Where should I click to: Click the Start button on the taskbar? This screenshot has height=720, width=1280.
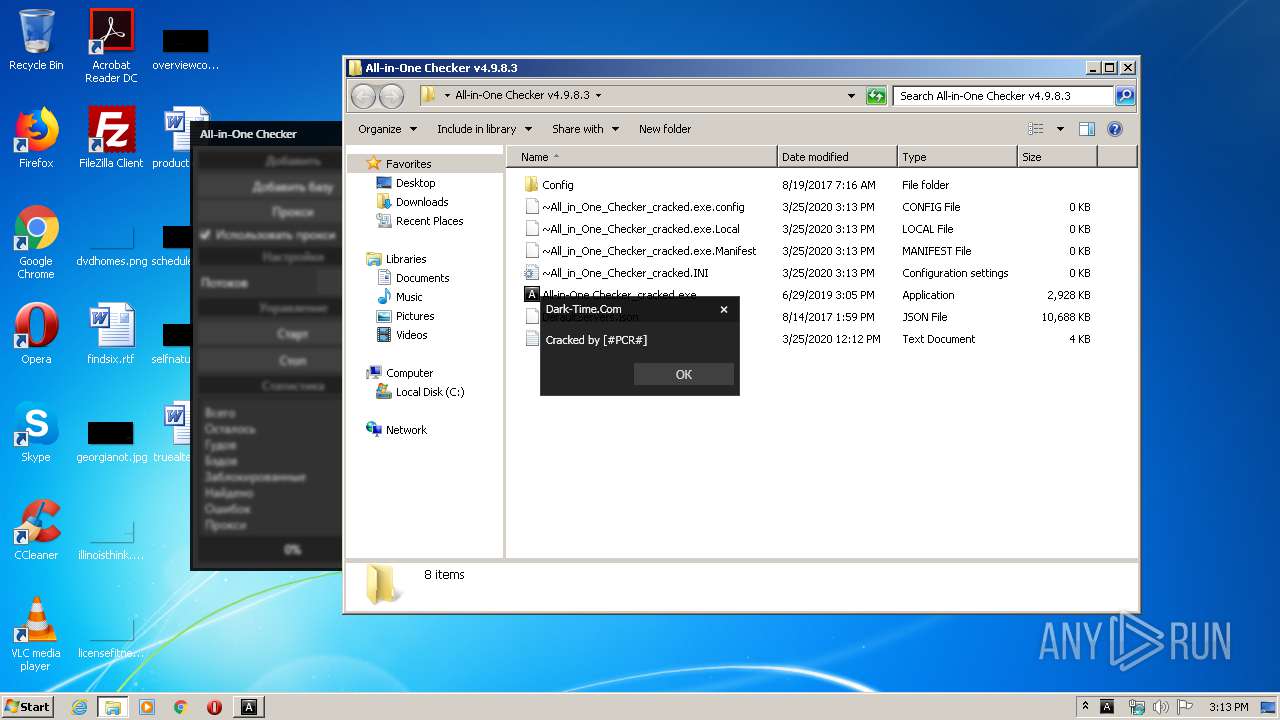[x=27, y=706]
